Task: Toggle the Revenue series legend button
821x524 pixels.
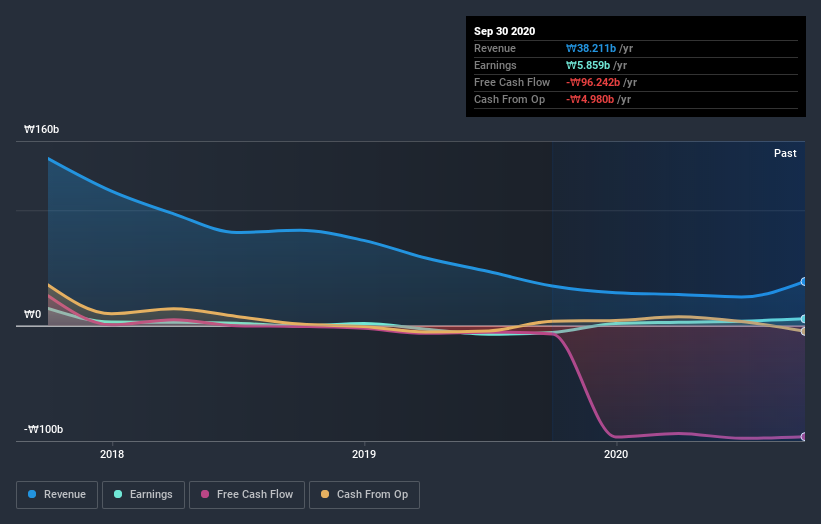Action: click(x=57, y=495)
